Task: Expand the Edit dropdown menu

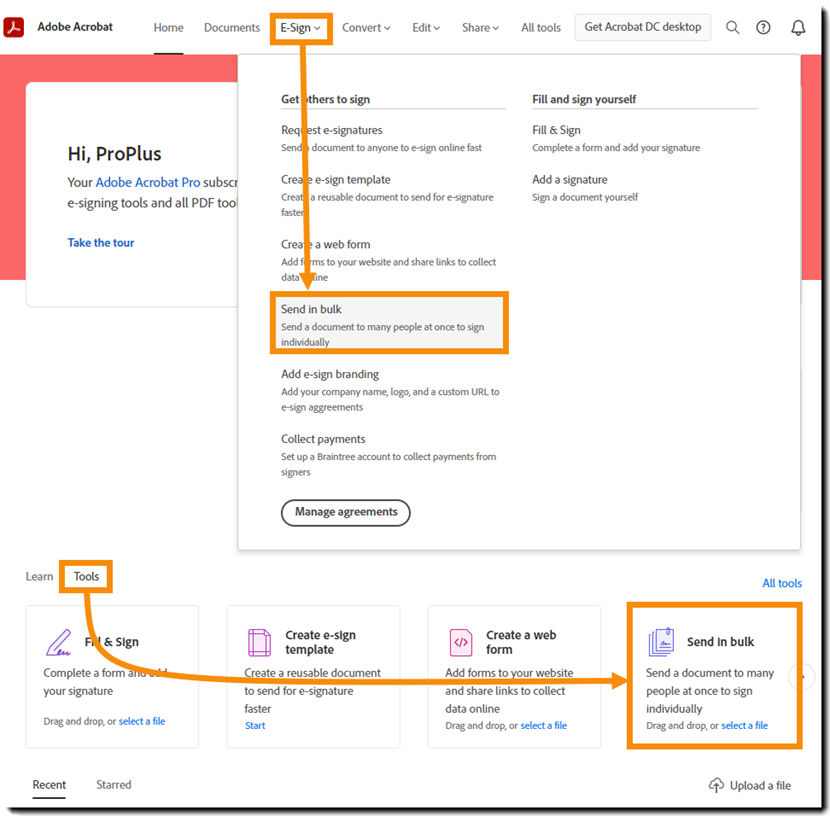Action: (426, 28)
